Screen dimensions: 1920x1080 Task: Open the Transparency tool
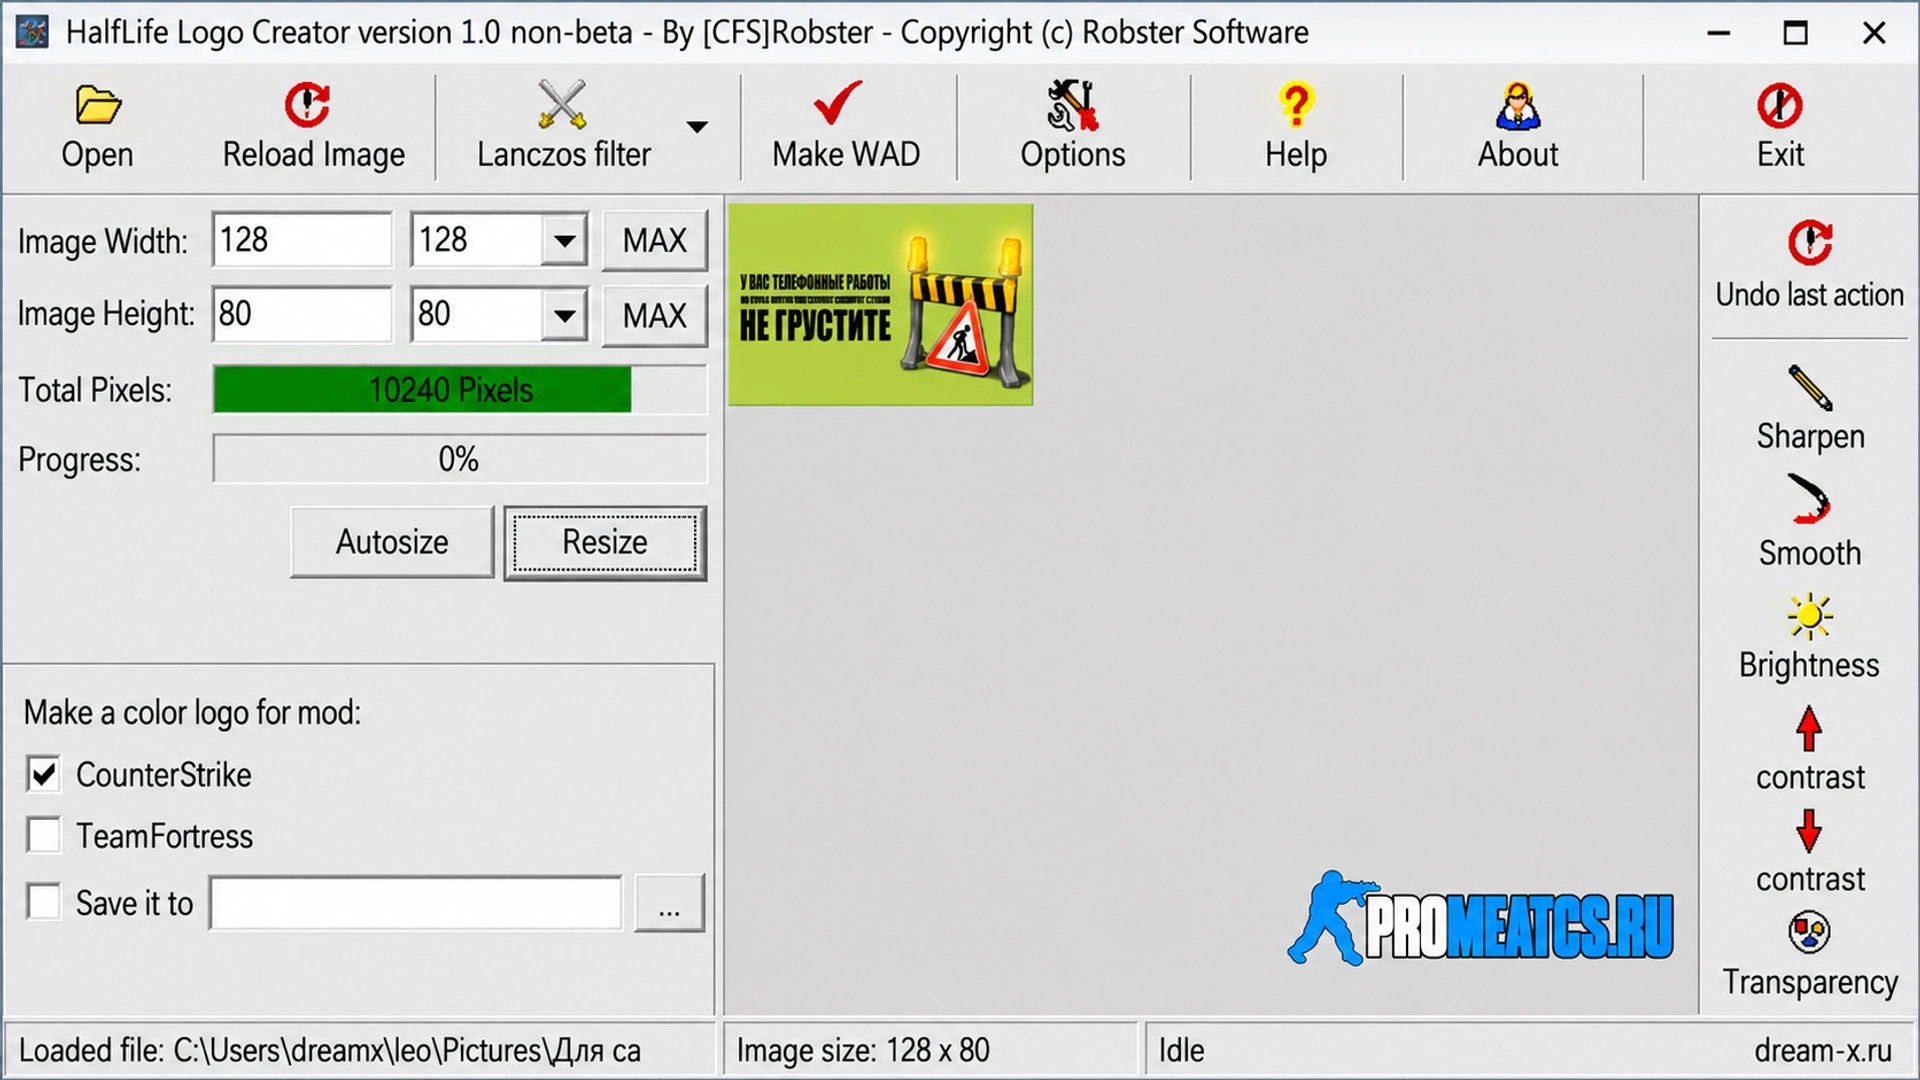click(x=1810, y=955)
